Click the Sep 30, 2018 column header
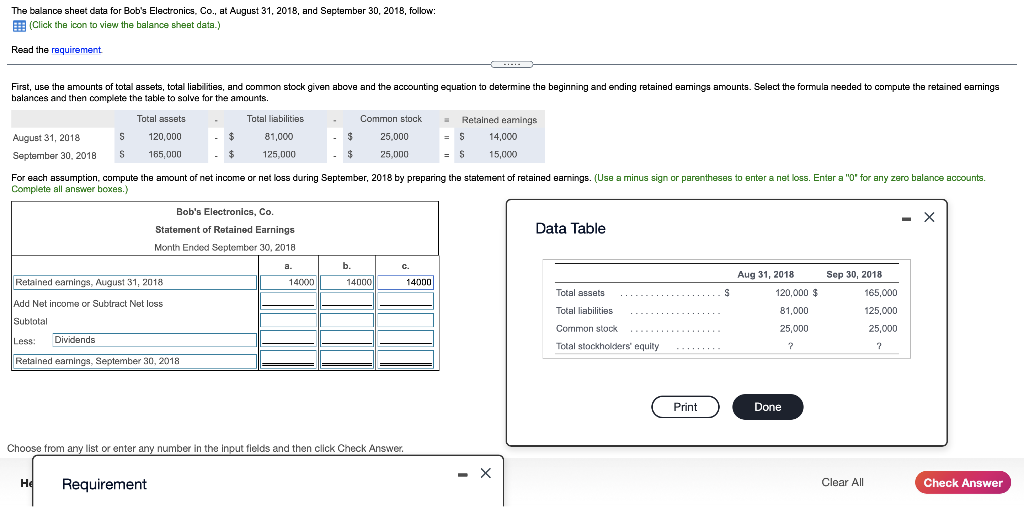Screen dimensions: 1024x510 pos(854,274)
